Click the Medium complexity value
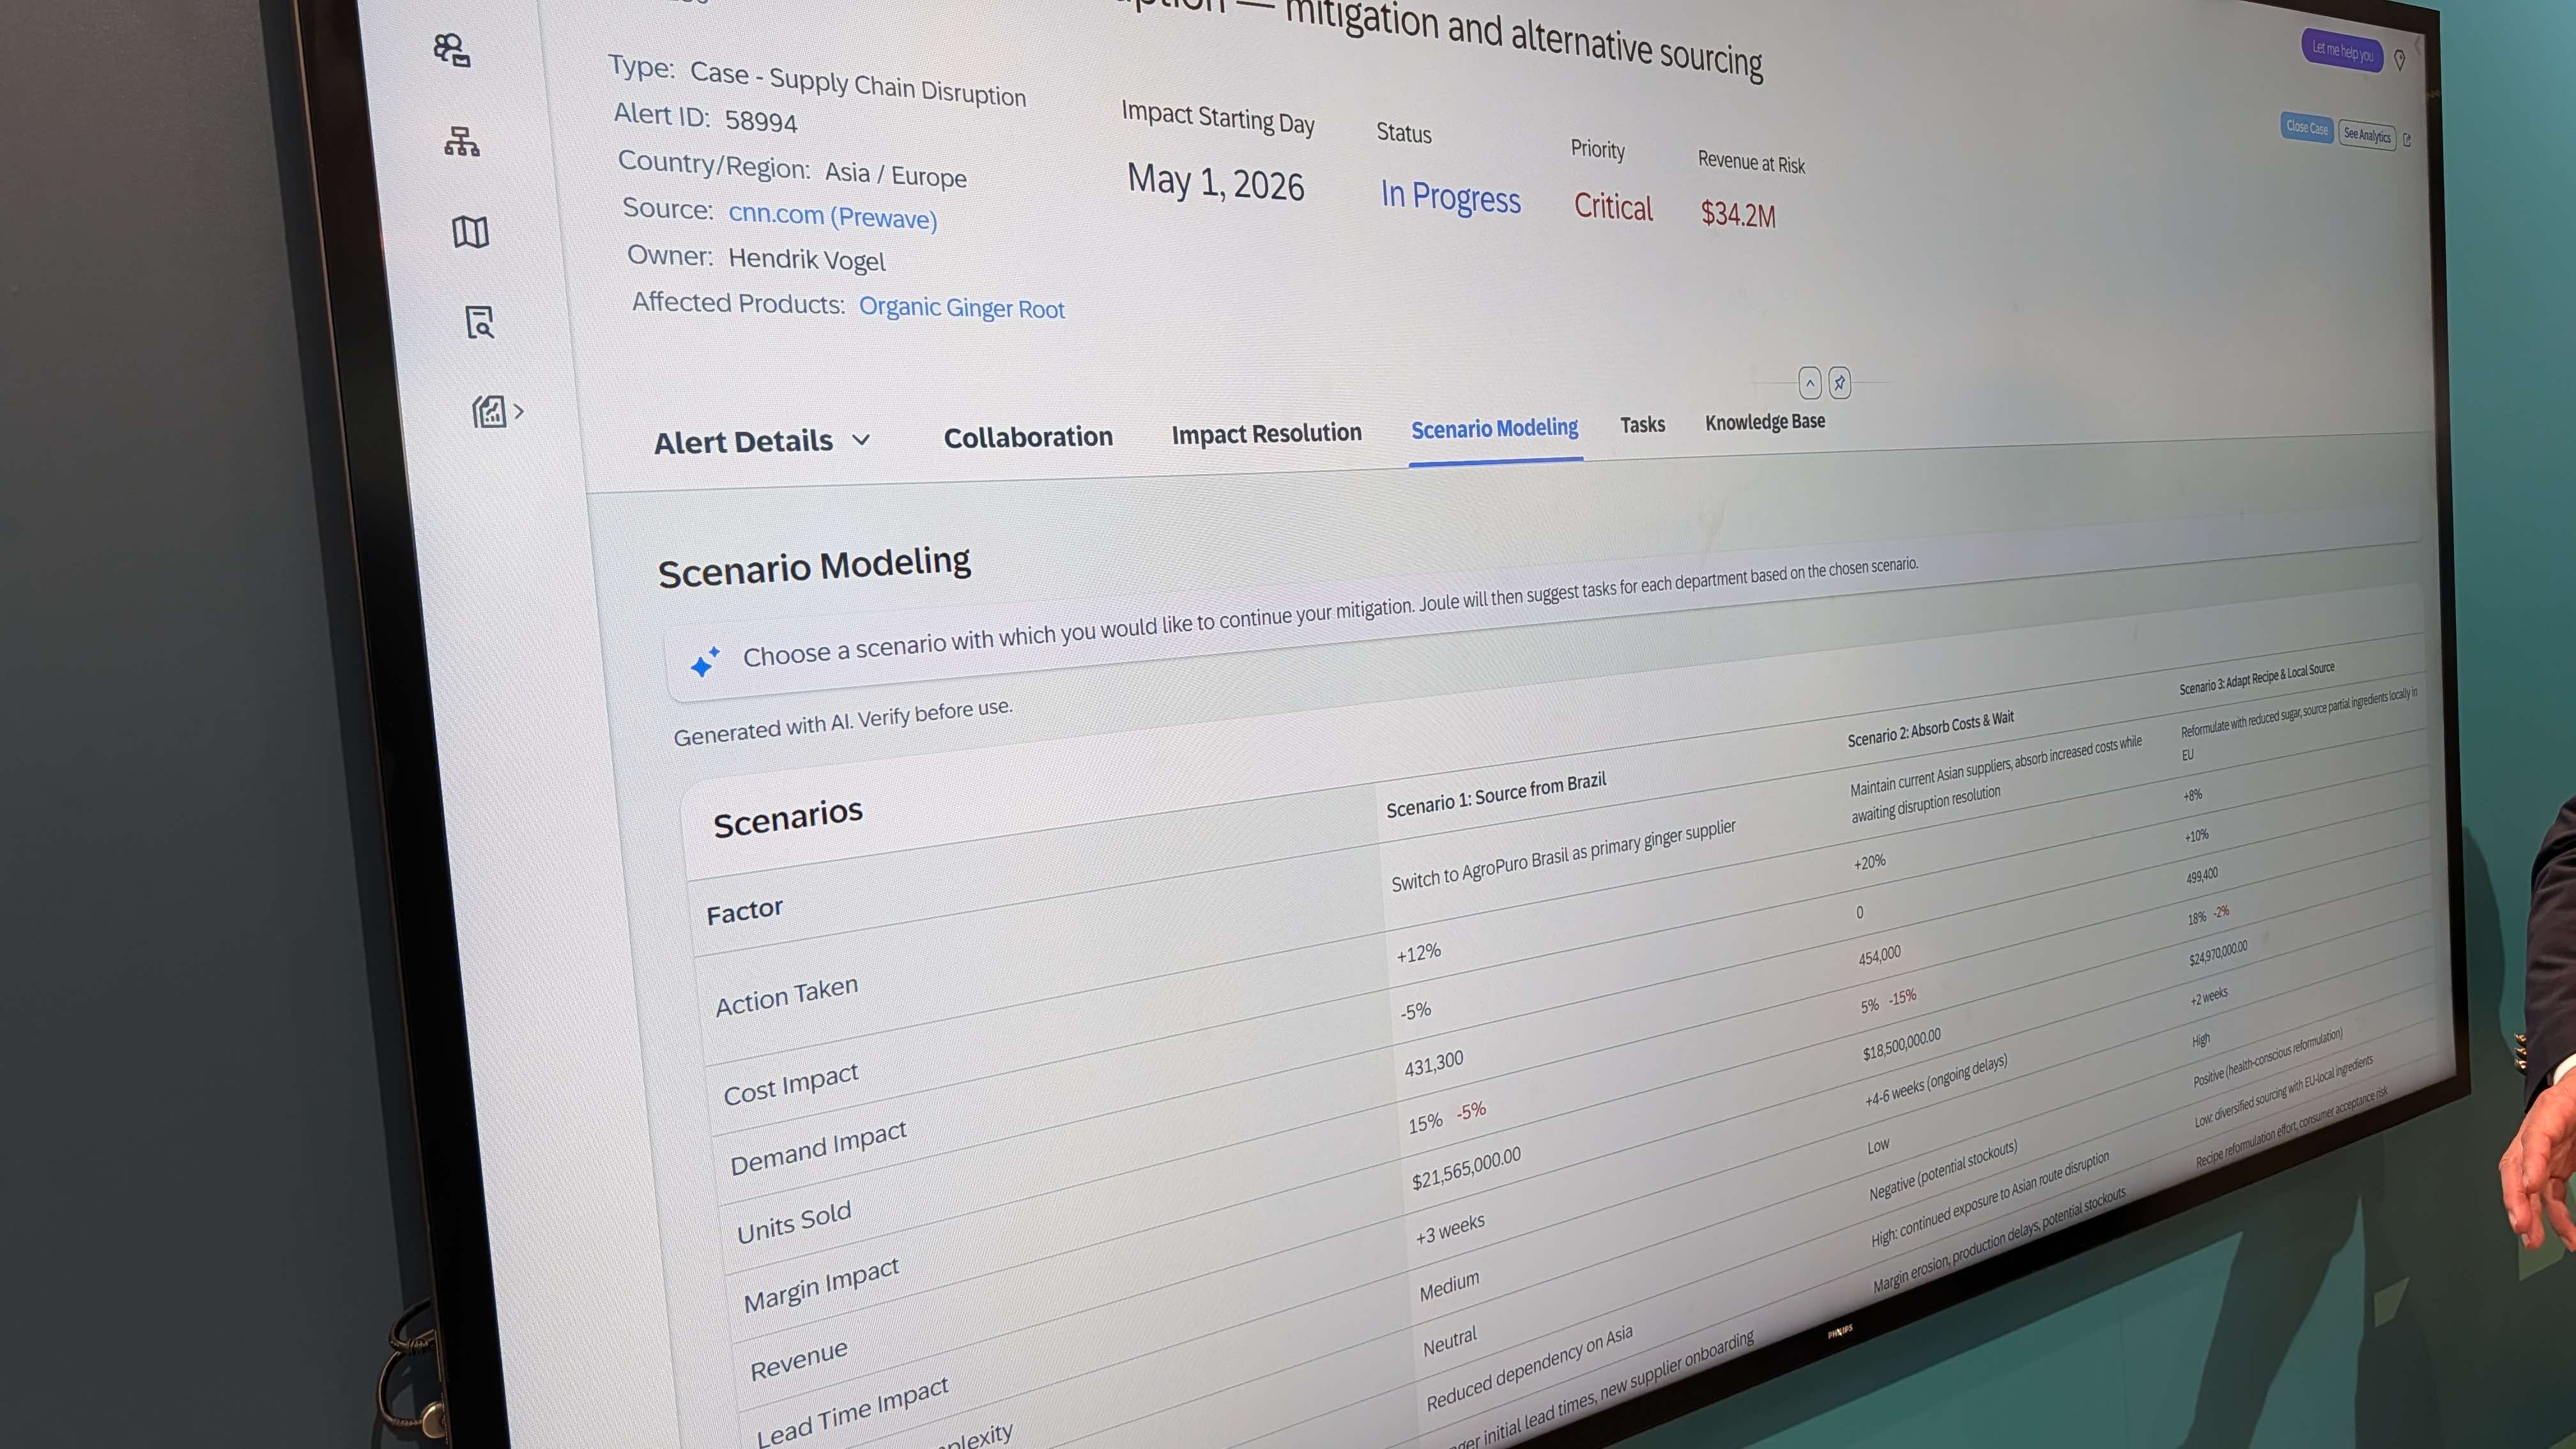The image size is (2576, 1449). (1449, 1285)
